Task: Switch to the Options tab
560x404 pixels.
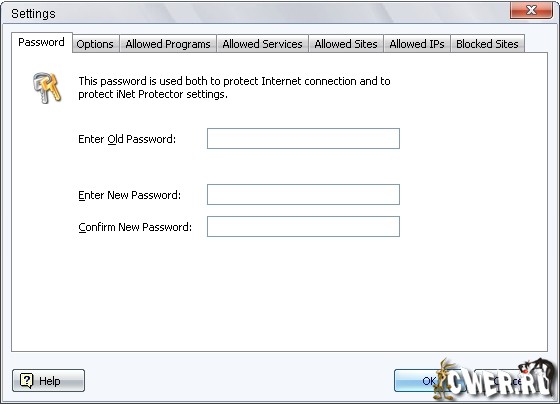Action: [x=95, y=44]
